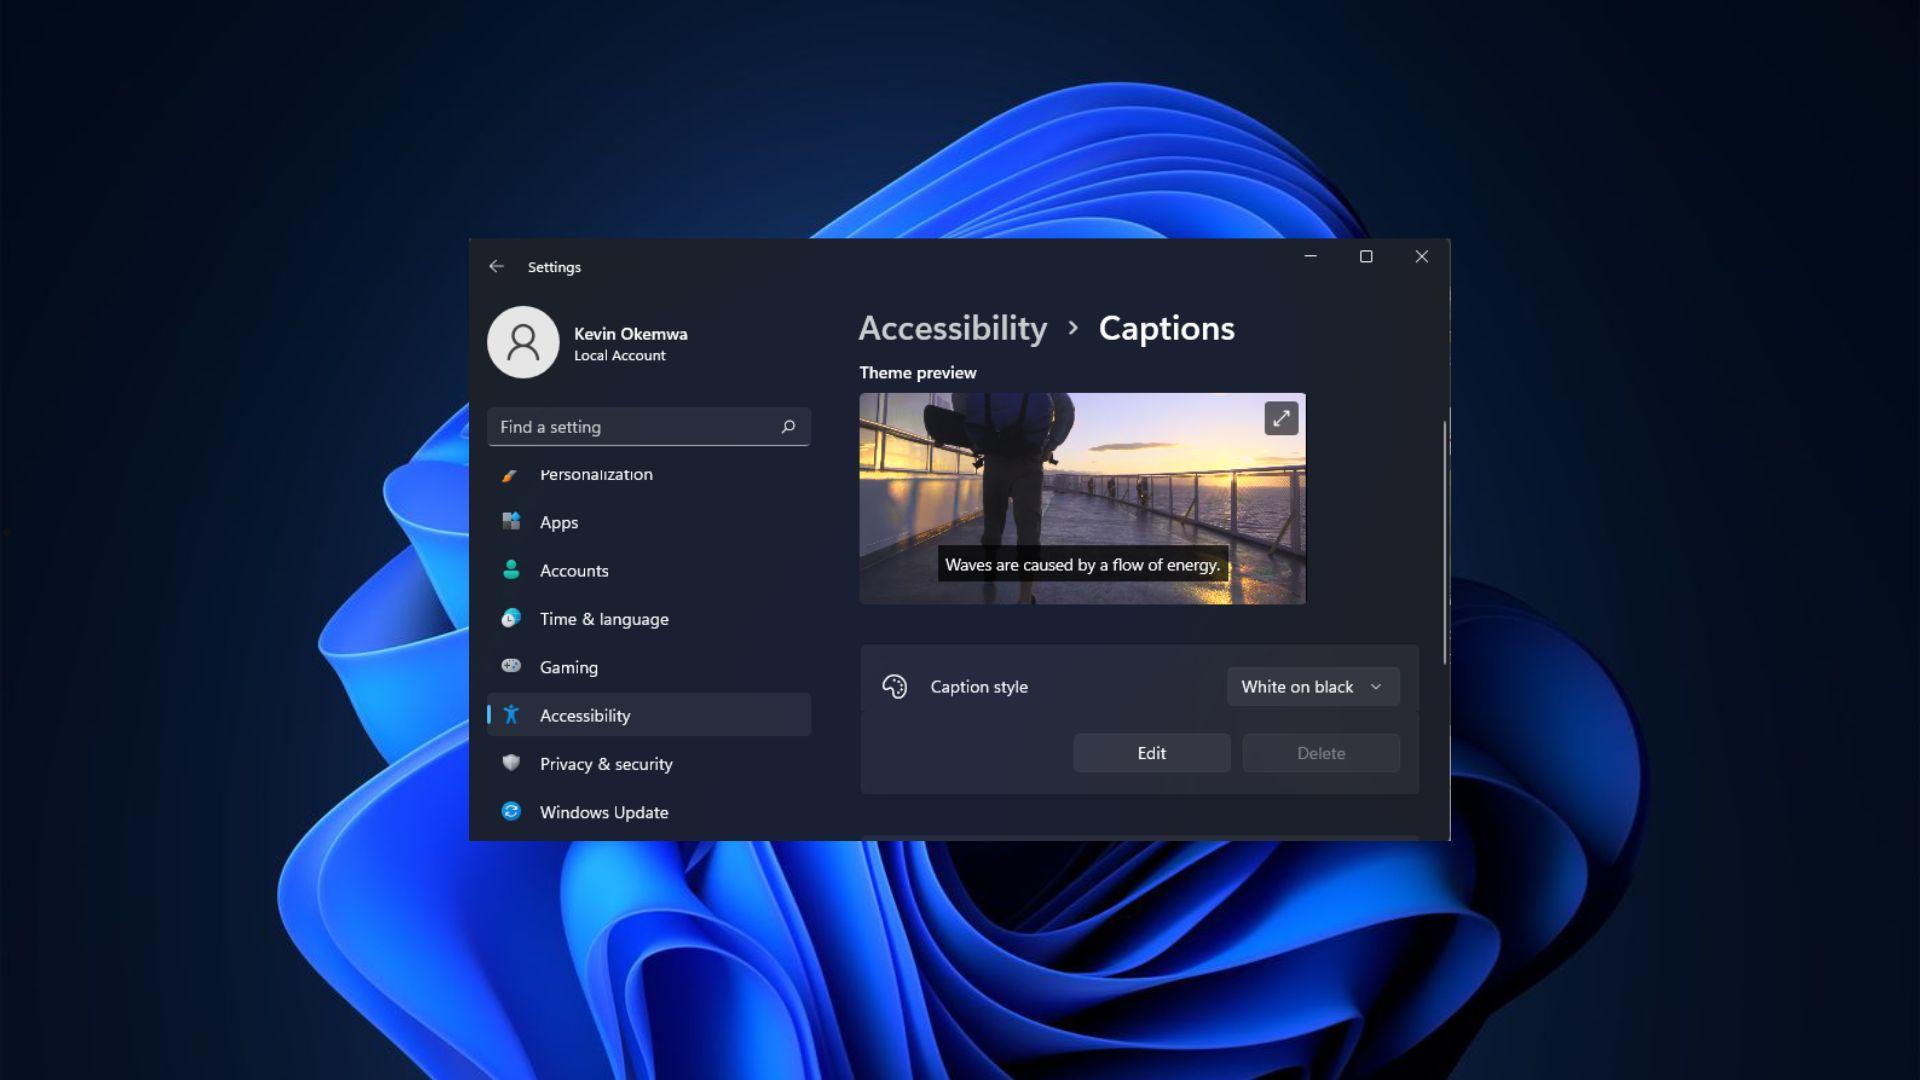
Task: Click the caption style accessibility icon
Action: tap(895, 686)
